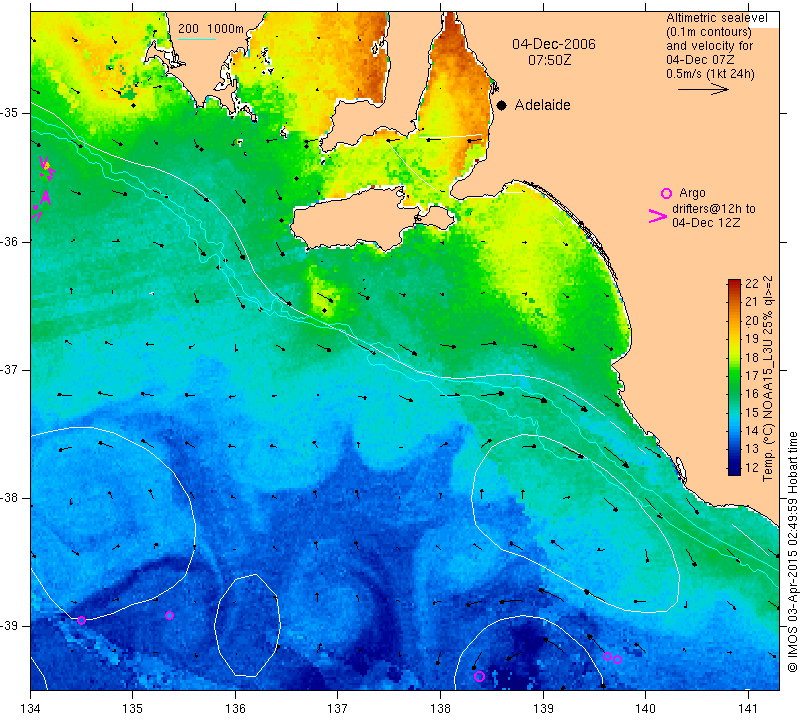Click the right Argo circle of pair near 139.7E
This screenshot has width=800, height=720.
[617, 659]
